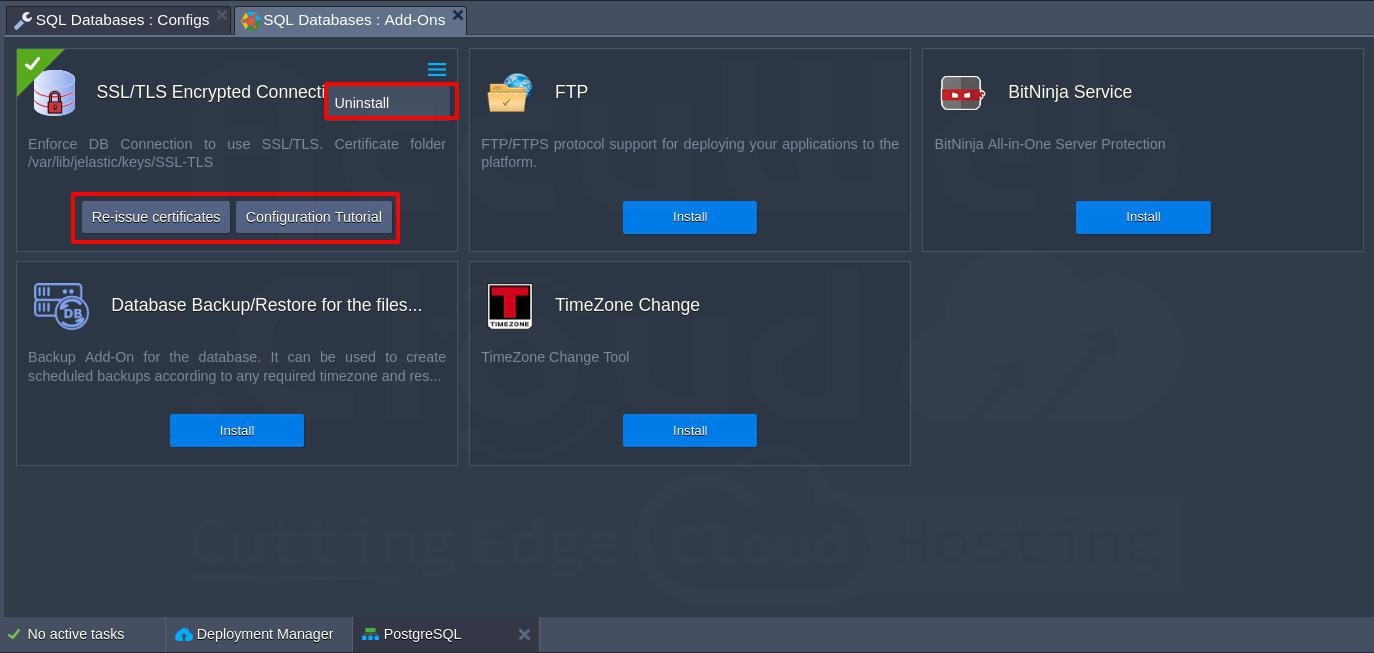
Task: Click the BitNinja Service ninja icon
Action: 962,93
